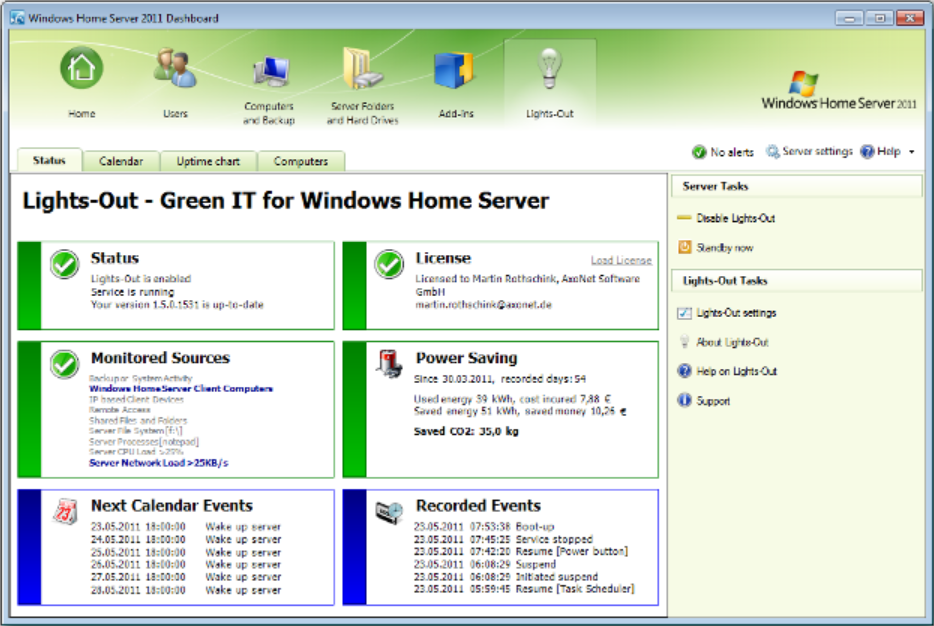Open Help on Lights-Out link
Image resolution: width=934 pixels, height=626 pixels.
click(x=737, y=371)
